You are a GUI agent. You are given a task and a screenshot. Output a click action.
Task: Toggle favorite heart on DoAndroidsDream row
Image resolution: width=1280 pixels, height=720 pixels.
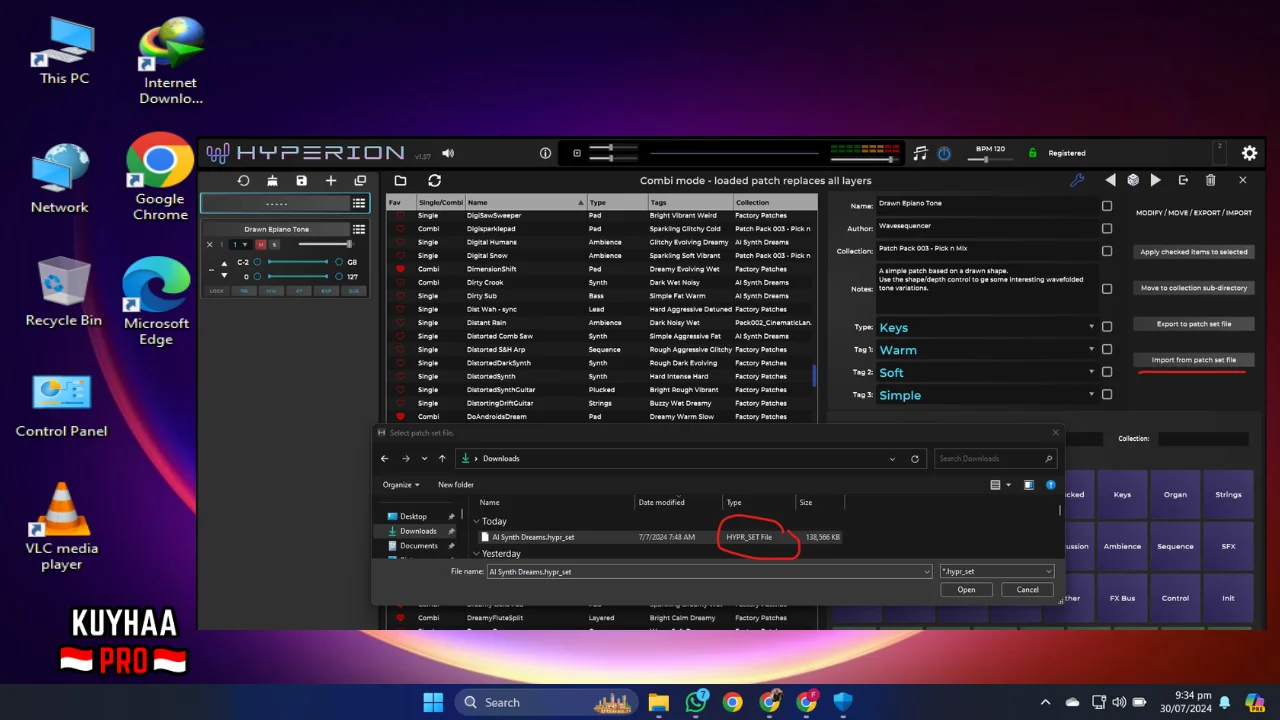401,416
